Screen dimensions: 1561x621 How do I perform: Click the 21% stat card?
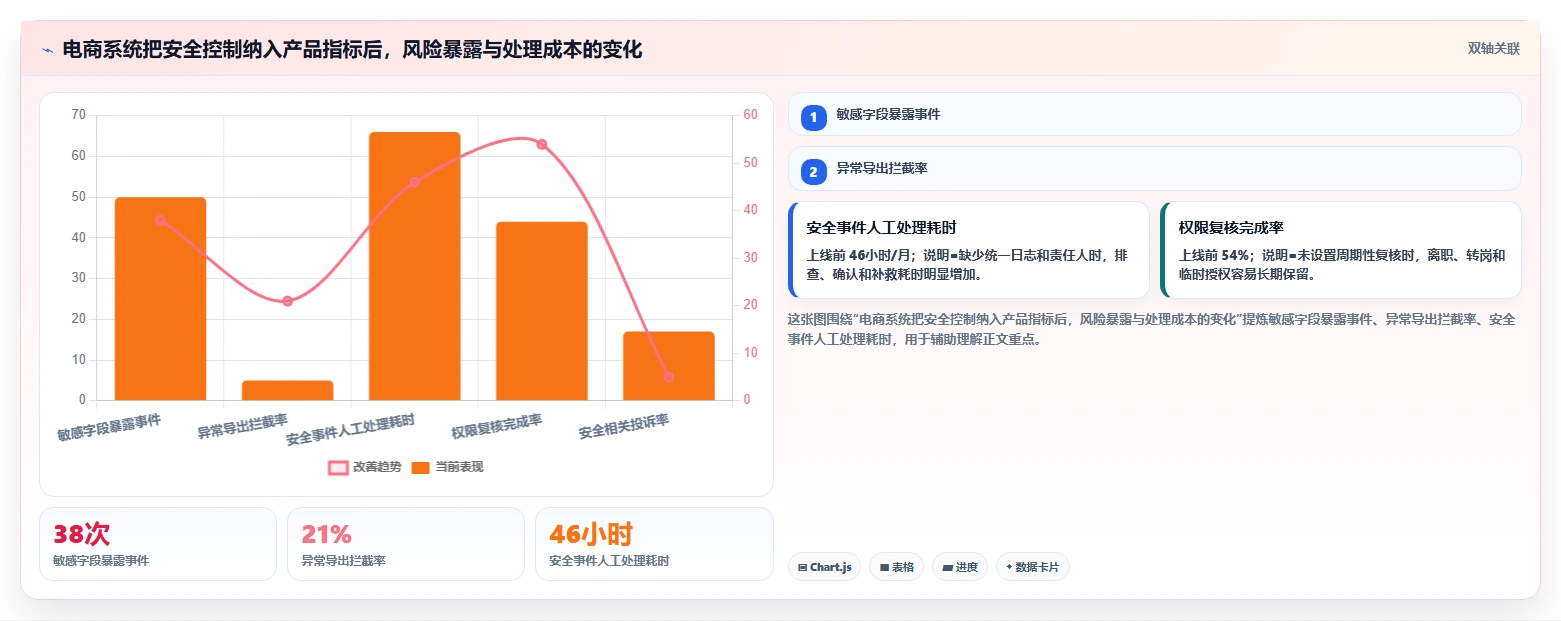406,544
